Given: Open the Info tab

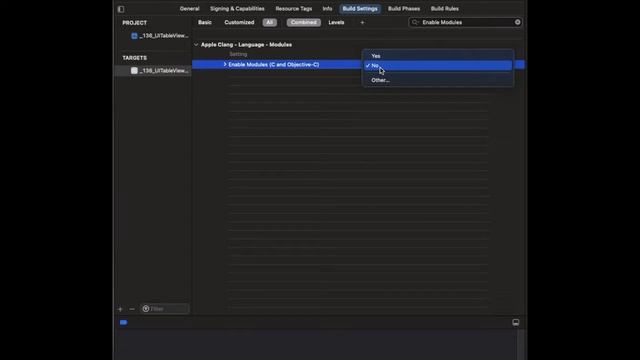Looking at the screenshot, I should click(x=327, y=9).
